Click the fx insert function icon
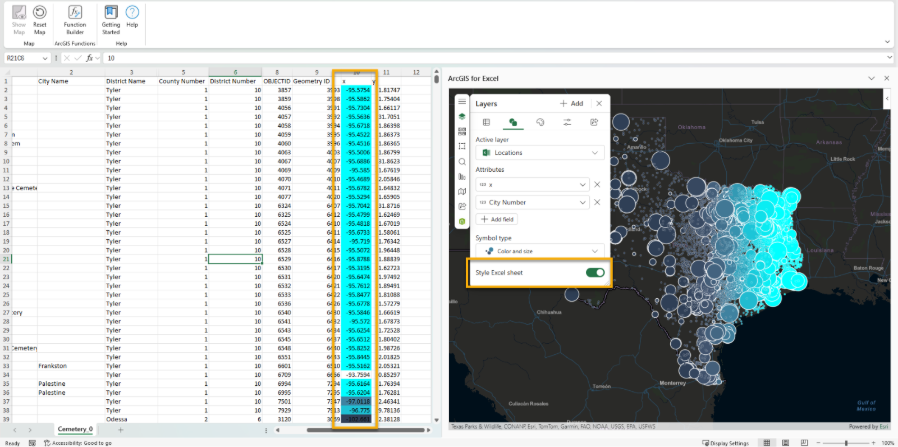Screen dimensions: 898x447 pyautogui.click(x=89, y=58)
